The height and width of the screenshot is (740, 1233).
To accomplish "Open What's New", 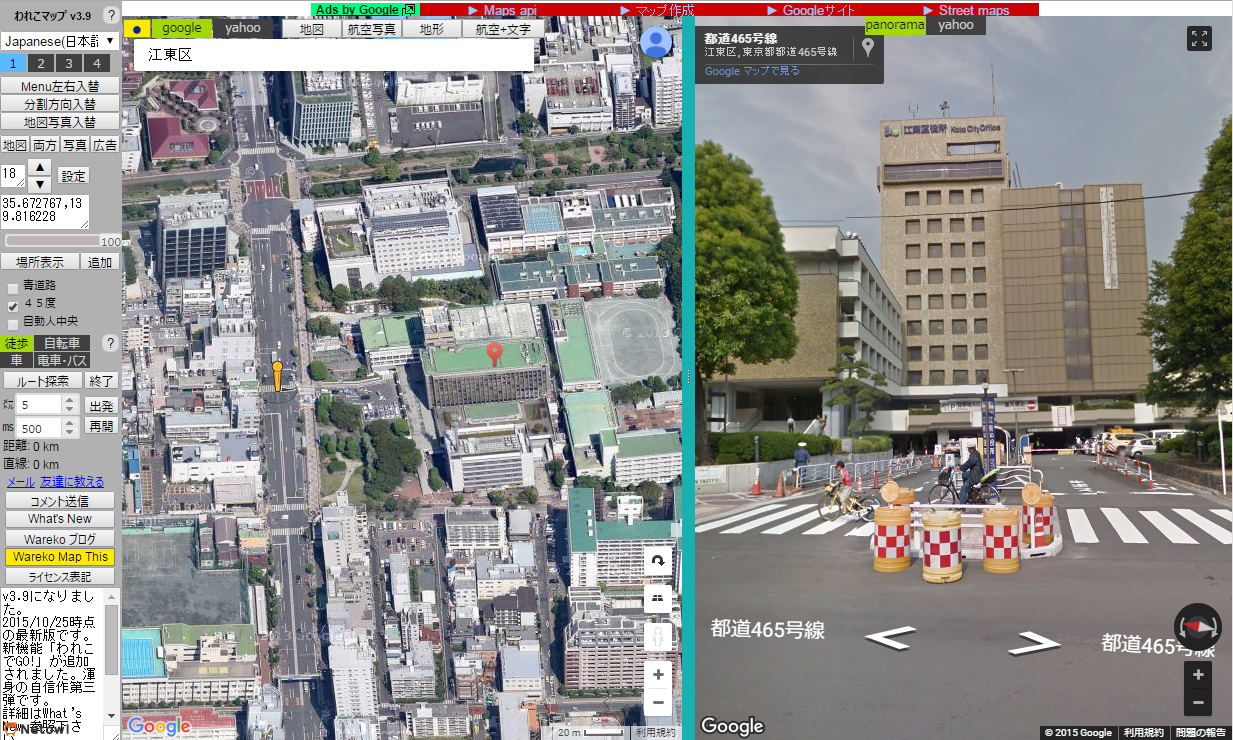I will point(60,520).
